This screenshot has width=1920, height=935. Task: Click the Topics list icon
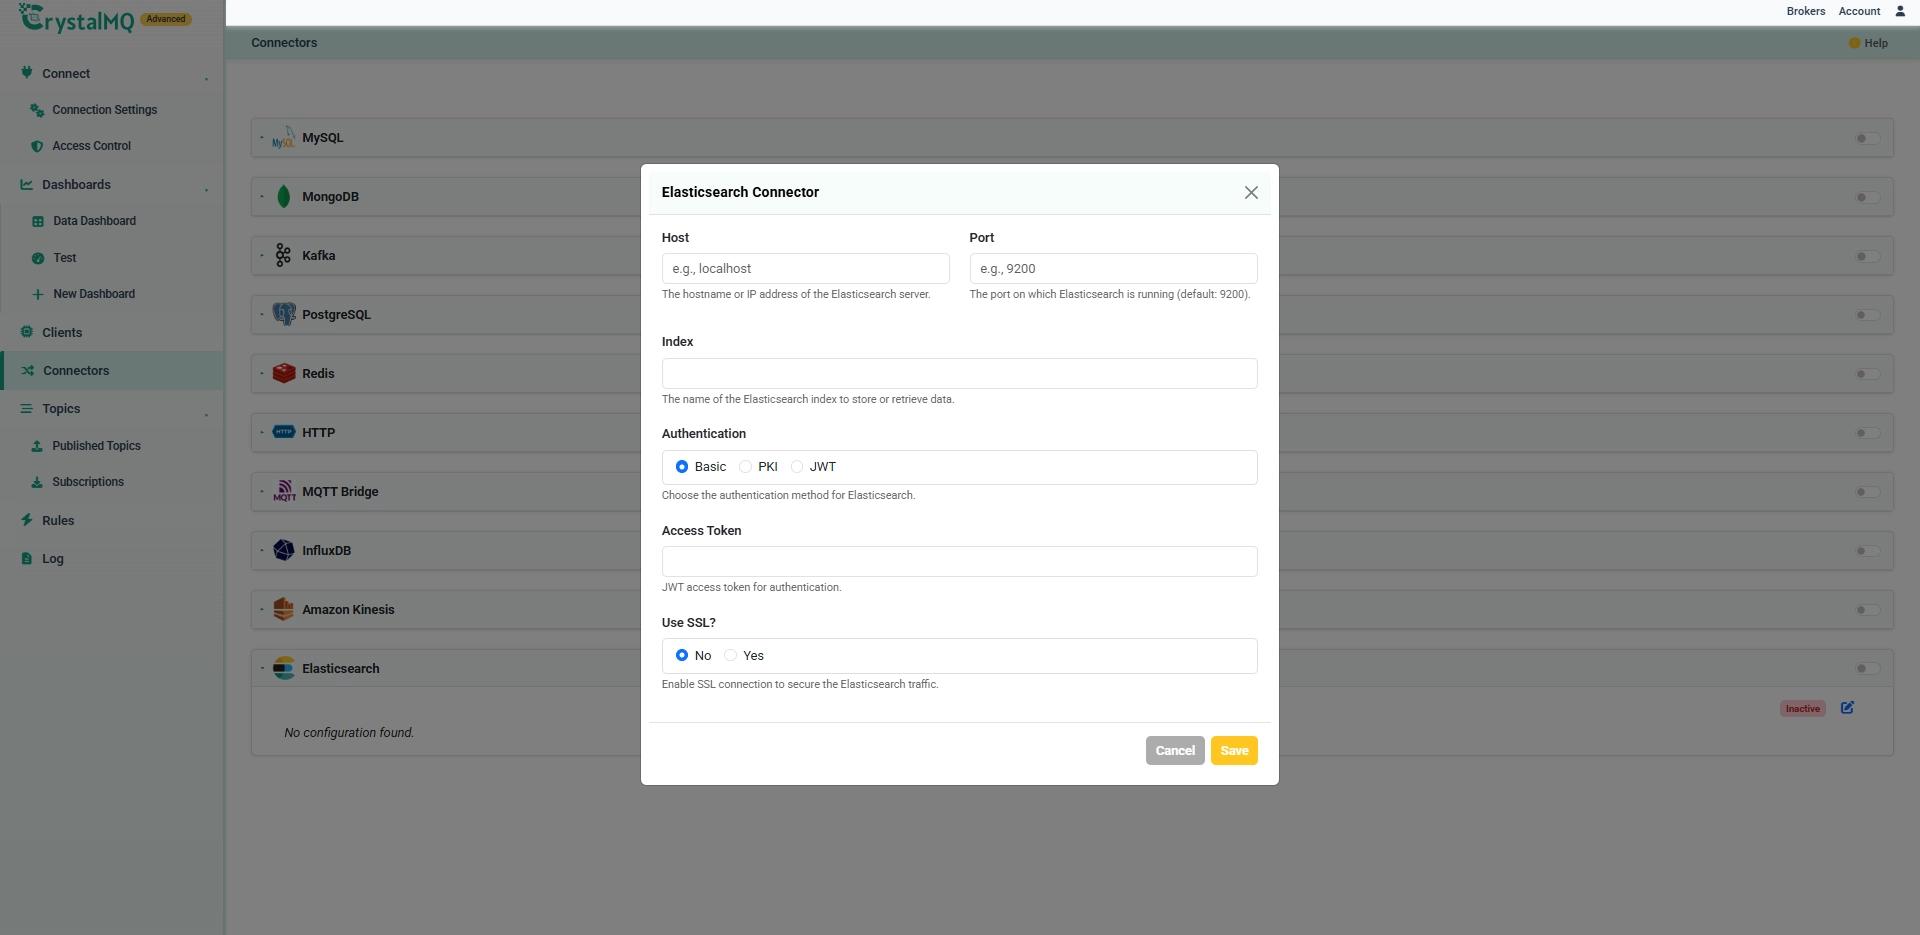tap(27, 409)
